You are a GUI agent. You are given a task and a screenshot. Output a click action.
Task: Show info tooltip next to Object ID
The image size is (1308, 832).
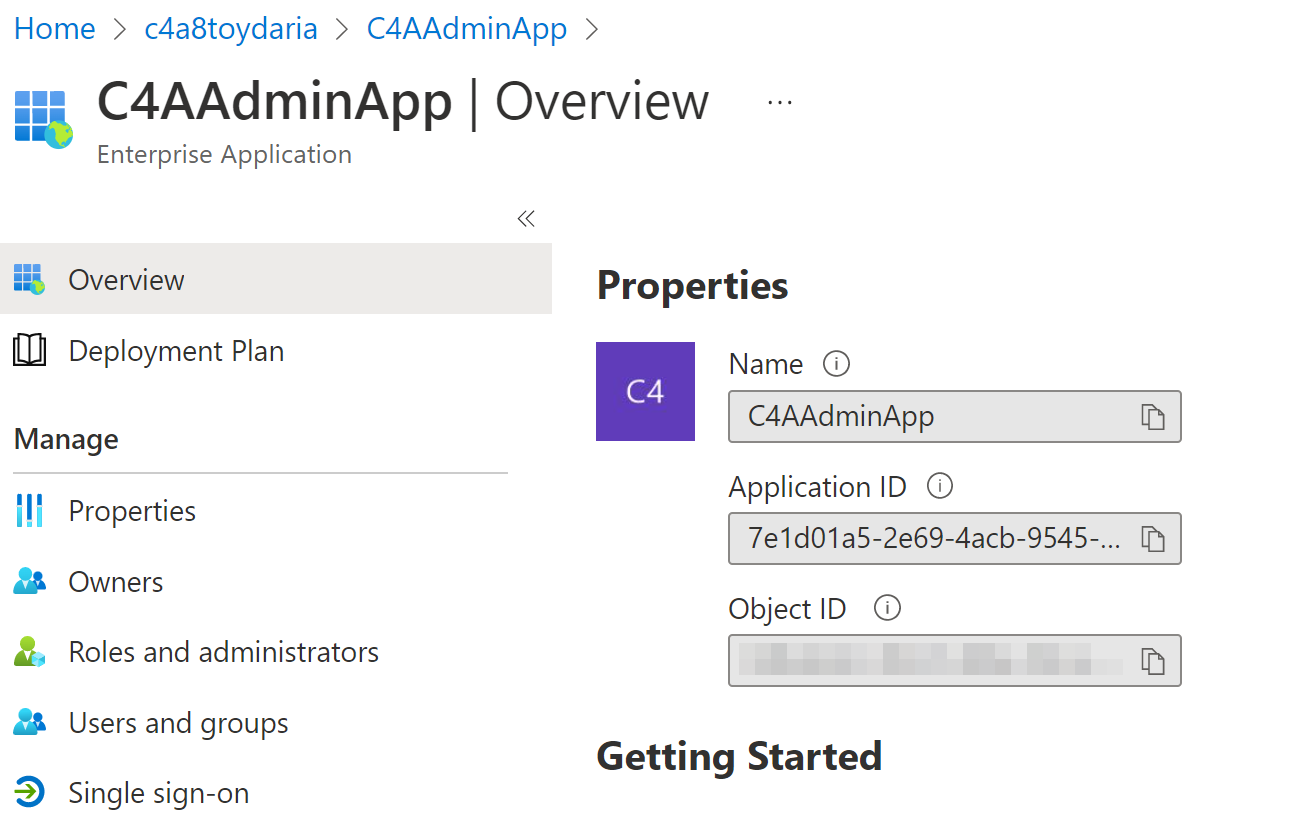(x=887, y=608)
